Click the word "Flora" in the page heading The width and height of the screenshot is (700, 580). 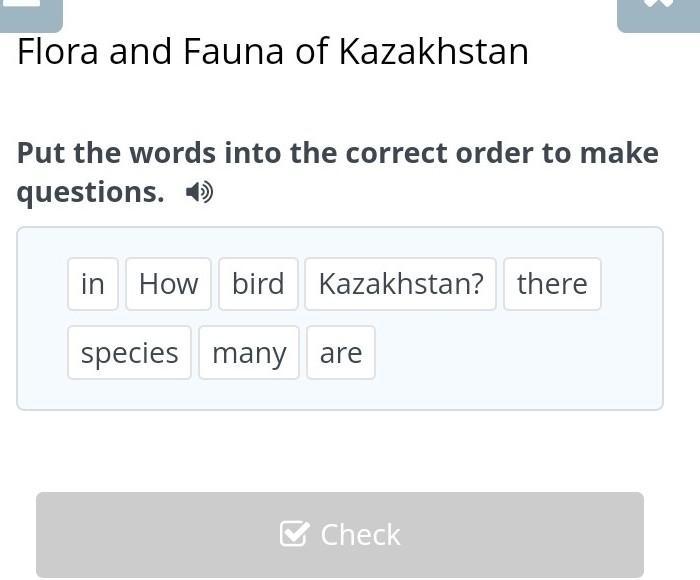(58, 52)
